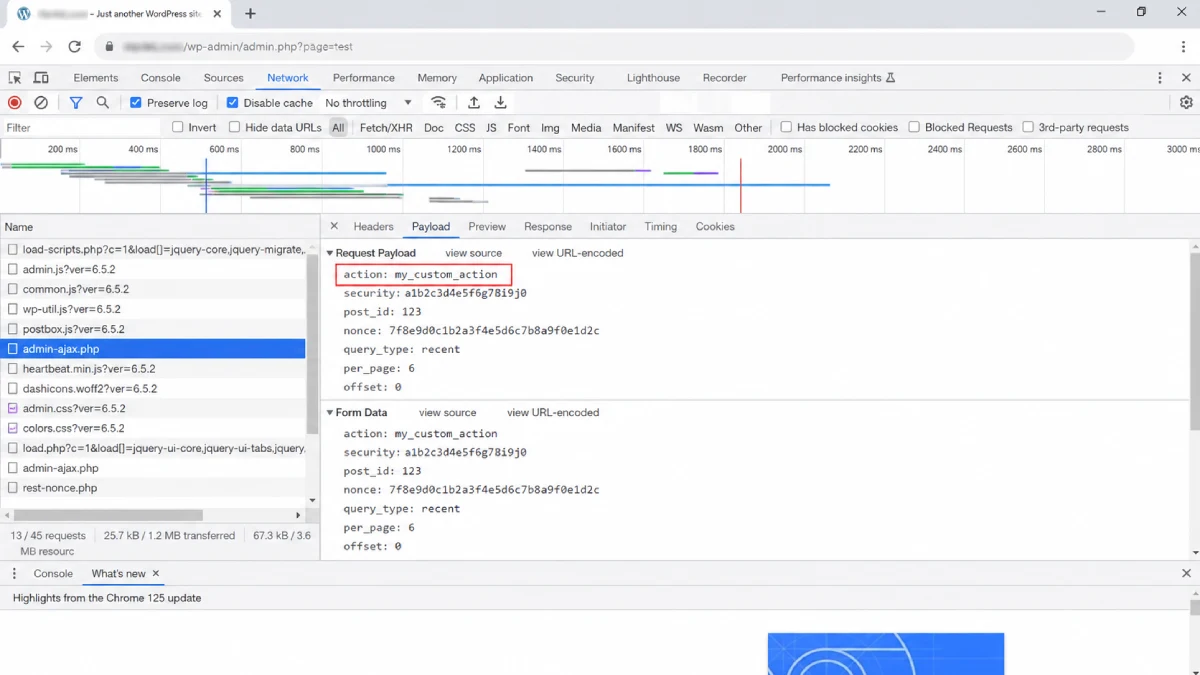This screenshot has height=675, width=1200.
Task: Reload the page with the refresh icon
Action: pyautogui.click(x=74, y=46)
